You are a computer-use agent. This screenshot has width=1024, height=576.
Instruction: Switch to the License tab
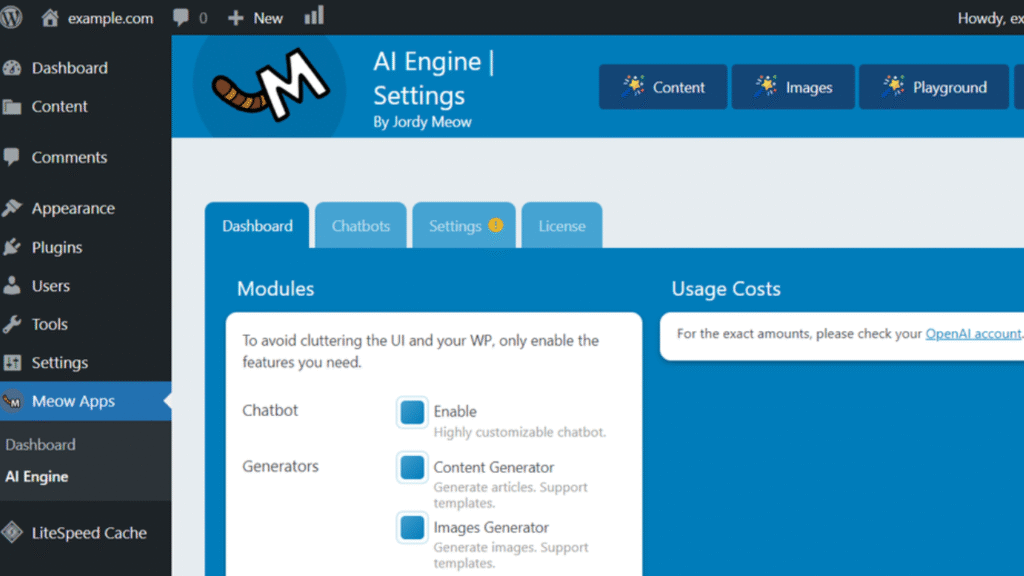(x=562, y=225)
